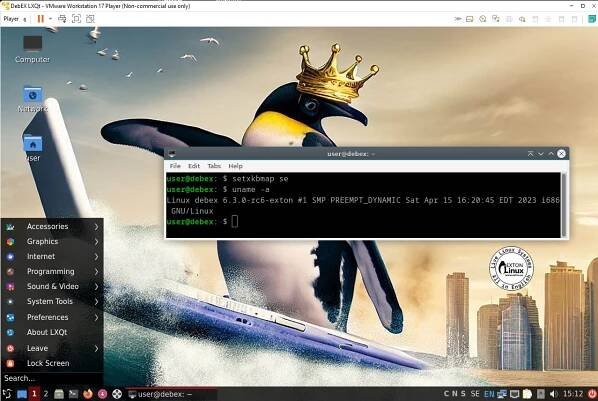Switch to workspace 1 on the panel
The height and width of the screenshot is (401, 598).
(34, 394)
